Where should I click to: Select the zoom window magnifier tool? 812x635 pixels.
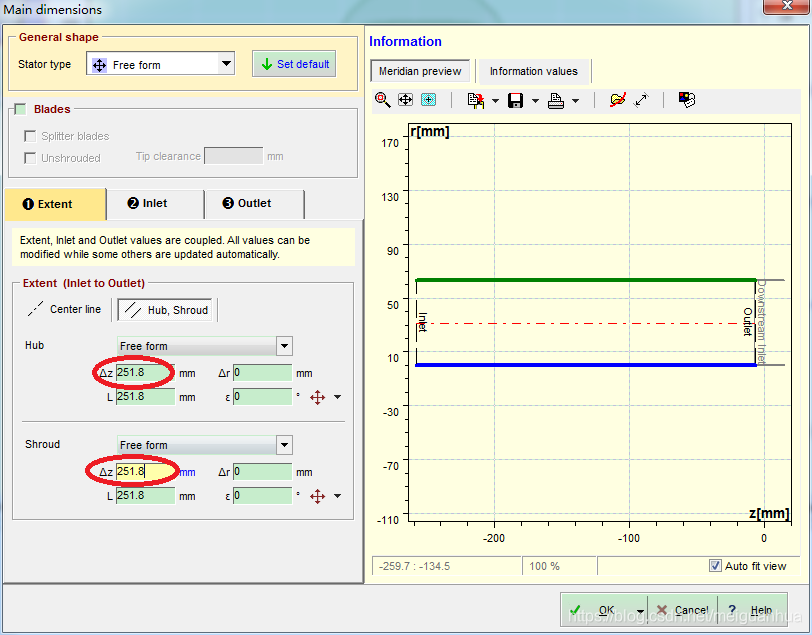pyautogui.click(x=383, y=99)
